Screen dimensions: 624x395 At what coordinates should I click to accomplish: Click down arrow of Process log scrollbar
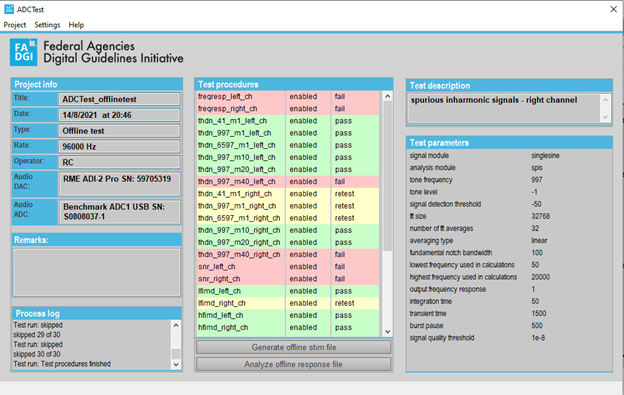pos(176,364)
